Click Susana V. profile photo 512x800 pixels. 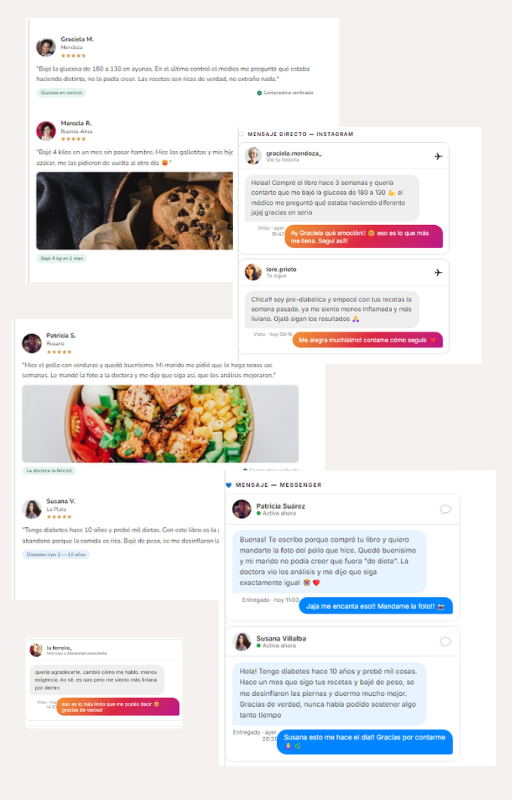32,509
